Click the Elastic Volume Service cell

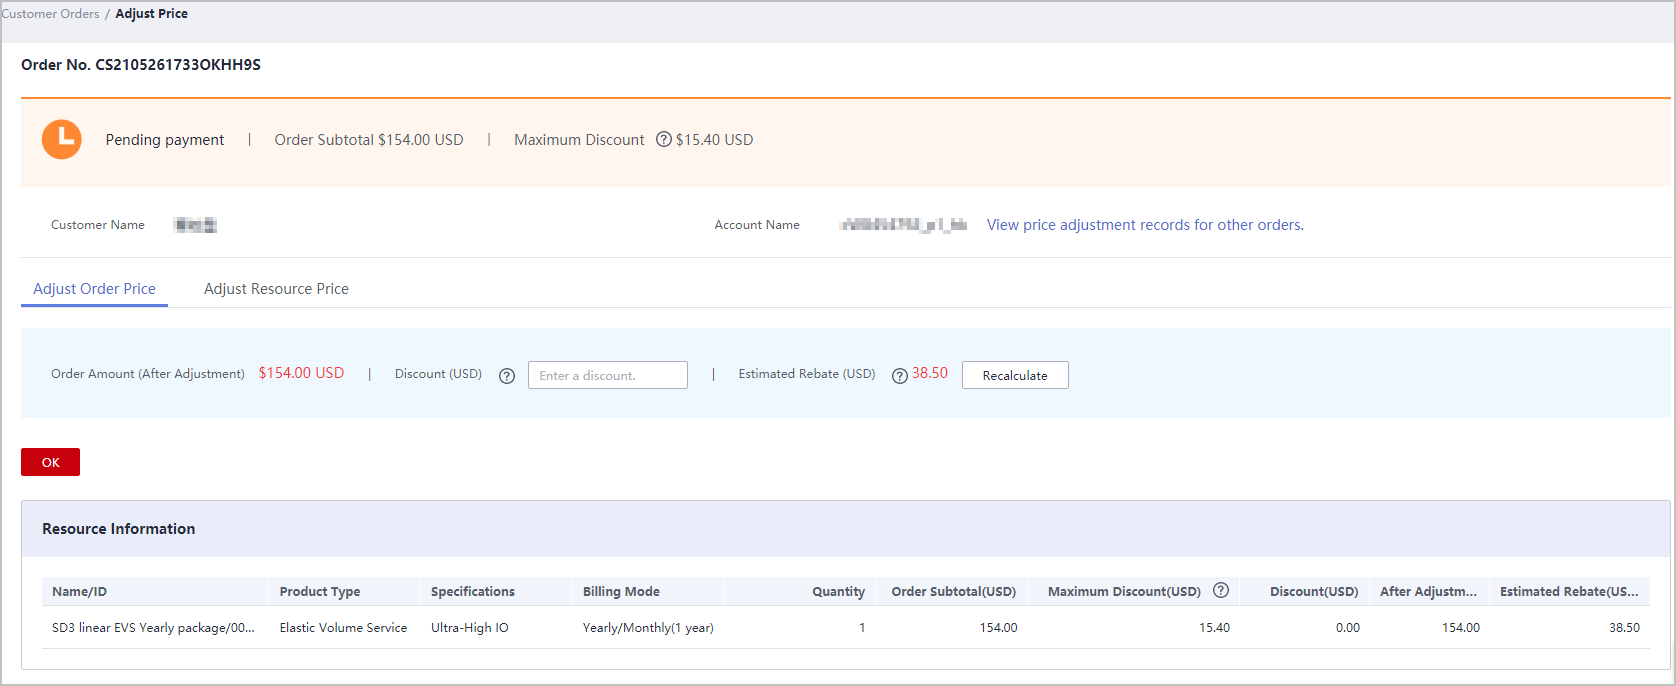pyautogui.click(x=343, y=628)
